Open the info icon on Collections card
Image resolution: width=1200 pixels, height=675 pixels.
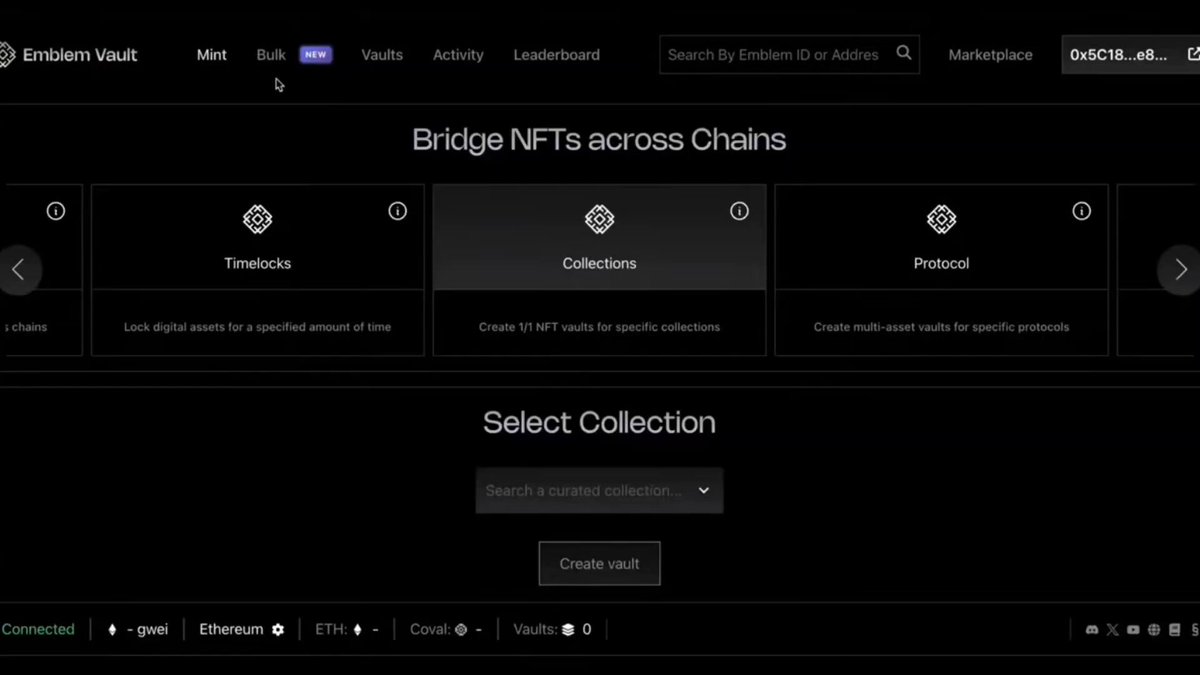coord(739,211)
